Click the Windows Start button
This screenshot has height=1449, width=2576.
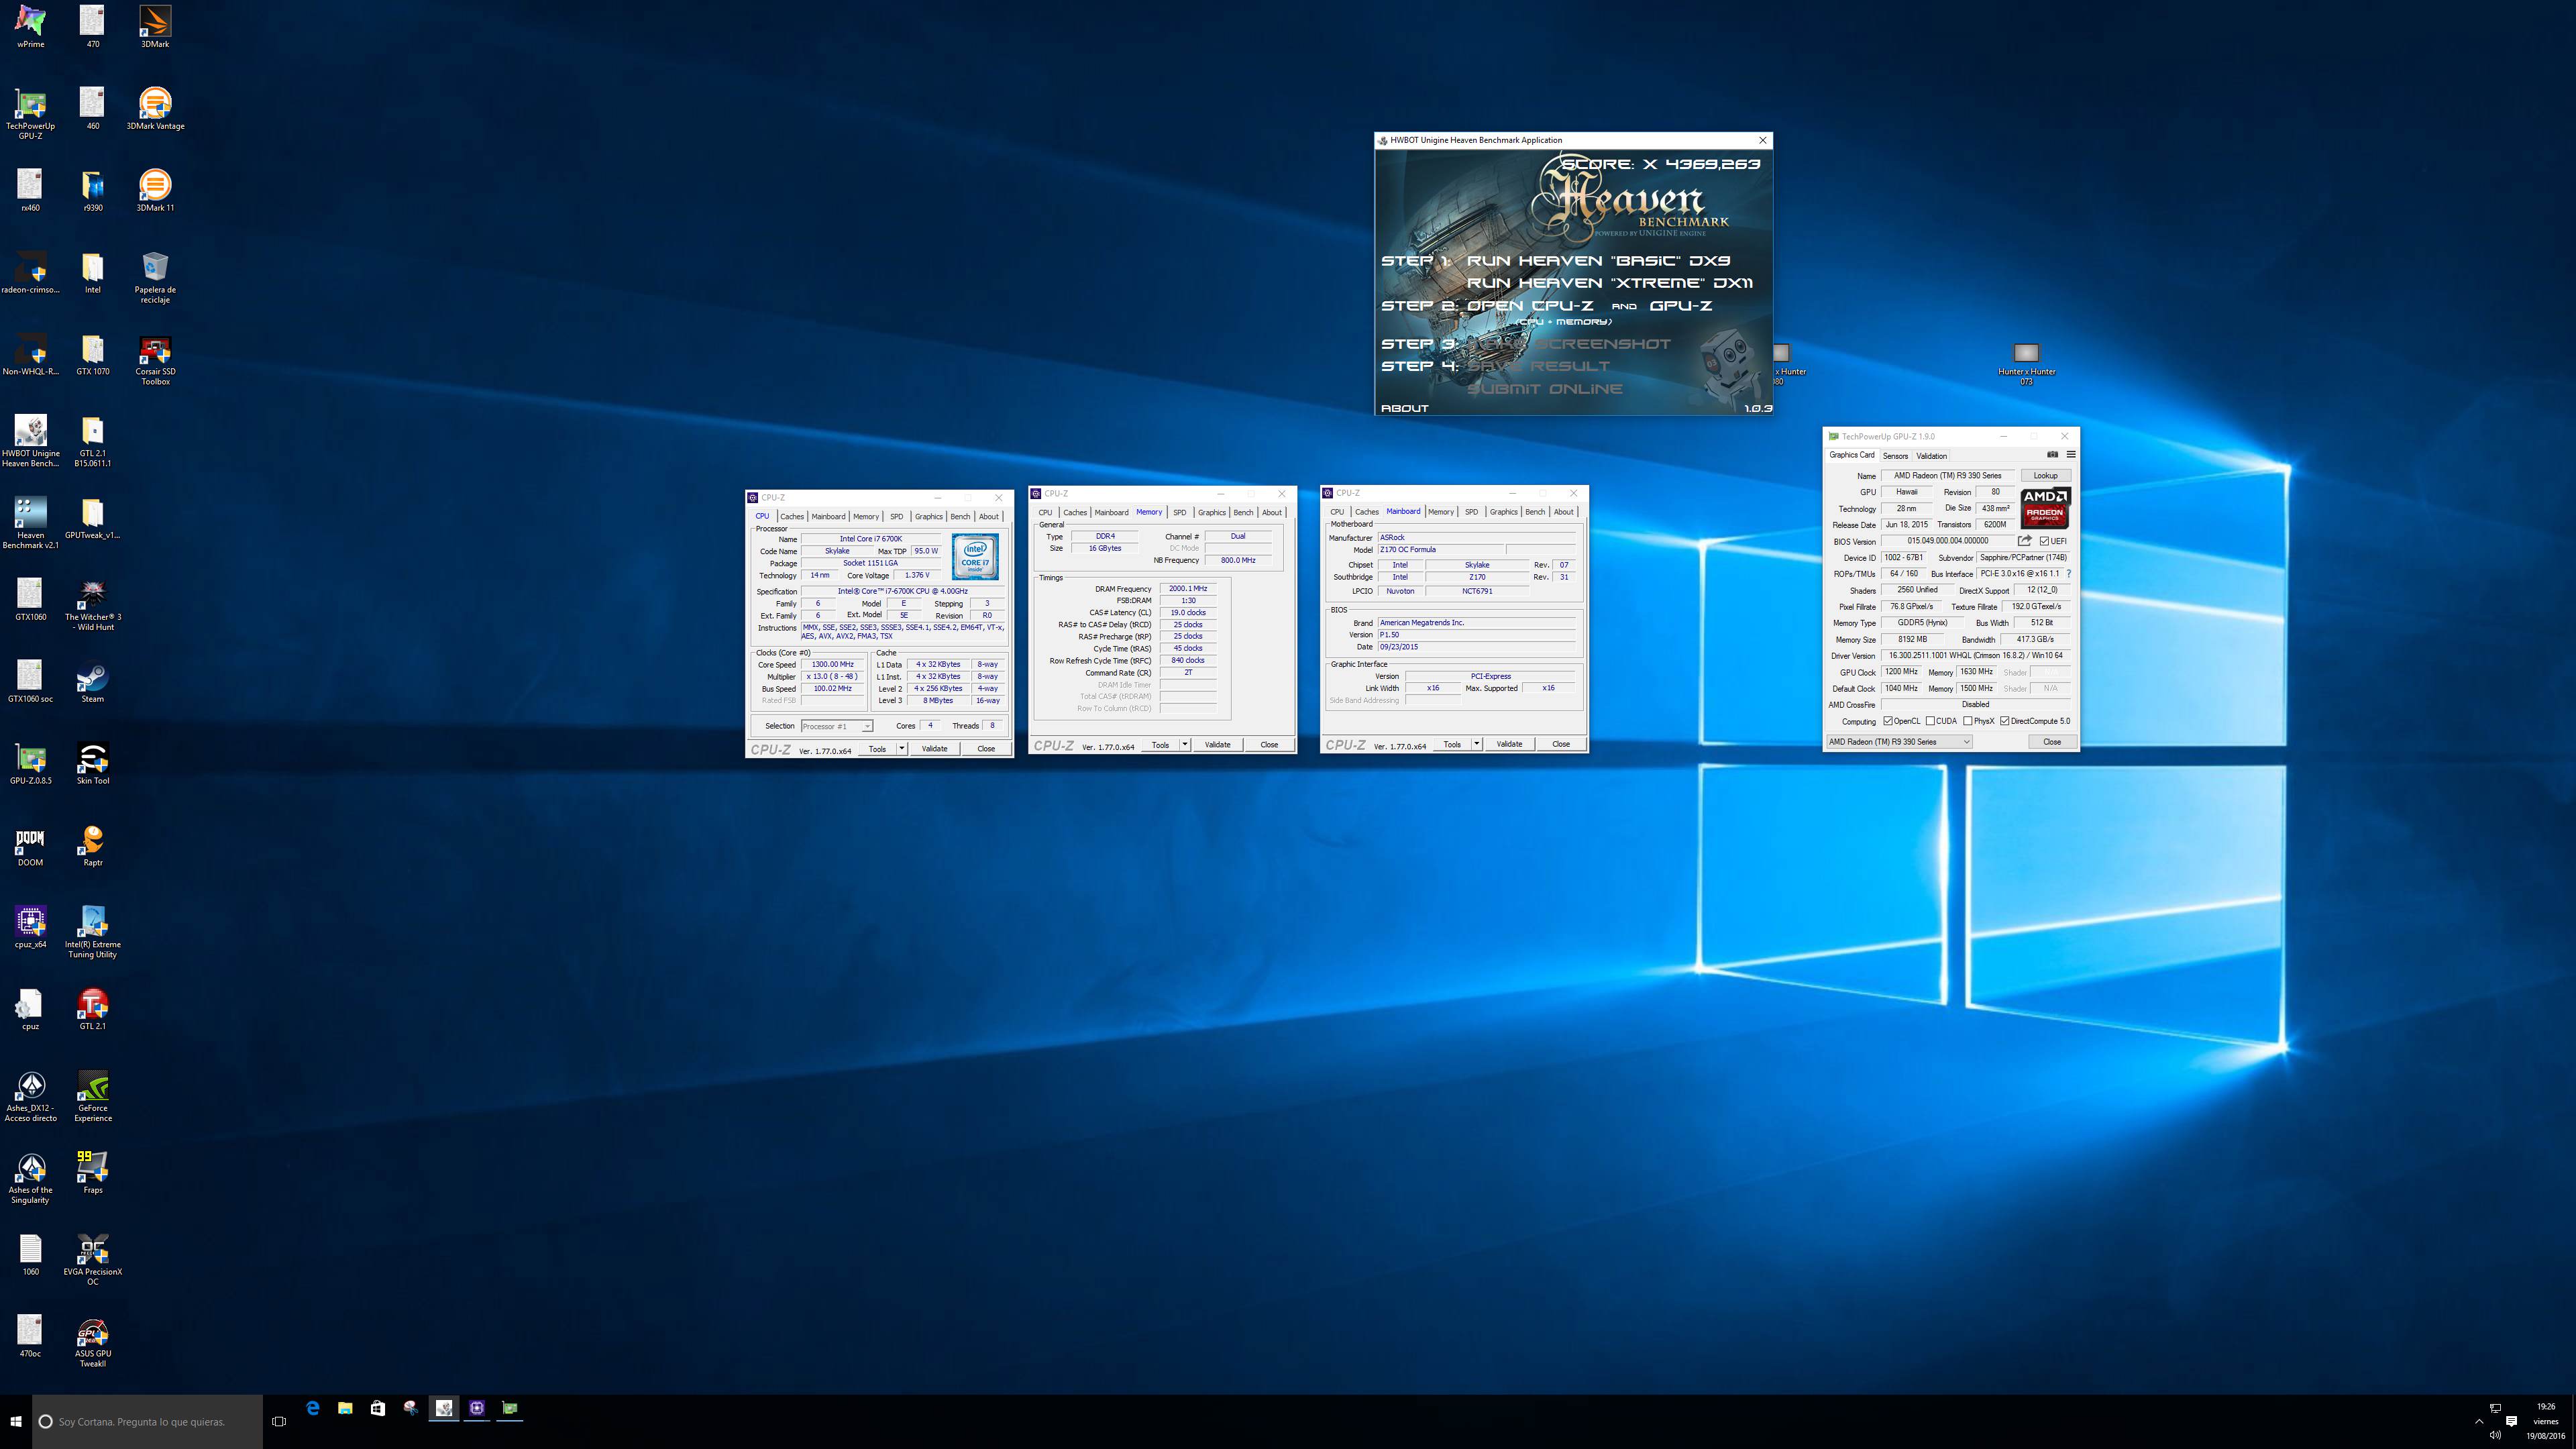point(16,1421)
